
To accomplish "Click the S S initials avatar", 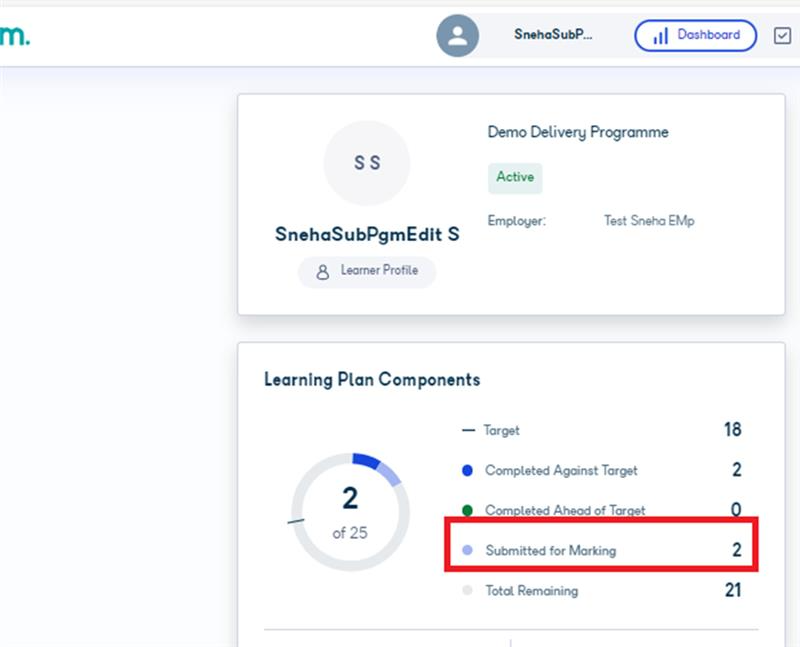I will (x=367, y=163).
